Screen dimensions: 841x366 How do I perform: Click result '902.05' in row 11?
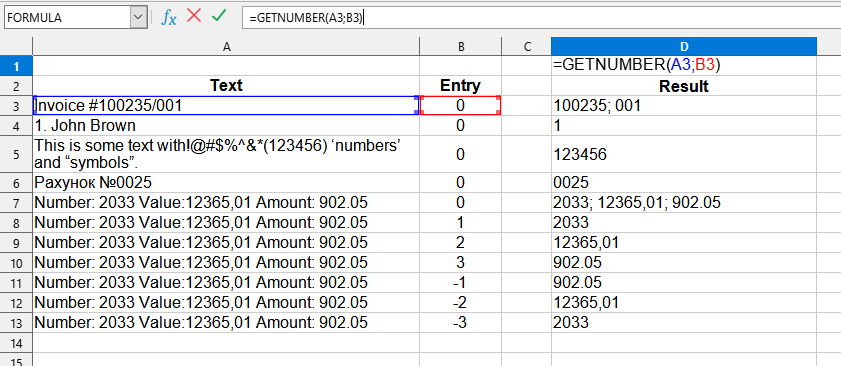coord(684,283)
